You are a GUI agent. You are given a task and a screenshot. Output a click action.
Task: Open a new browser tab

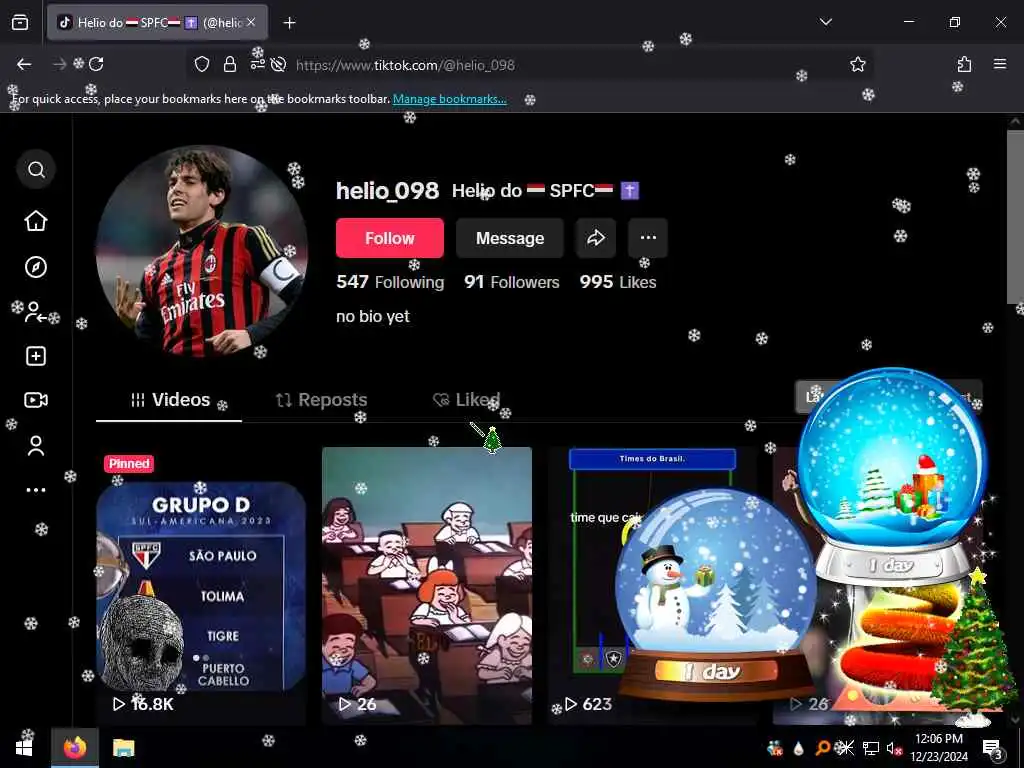(x=289, y=23)
